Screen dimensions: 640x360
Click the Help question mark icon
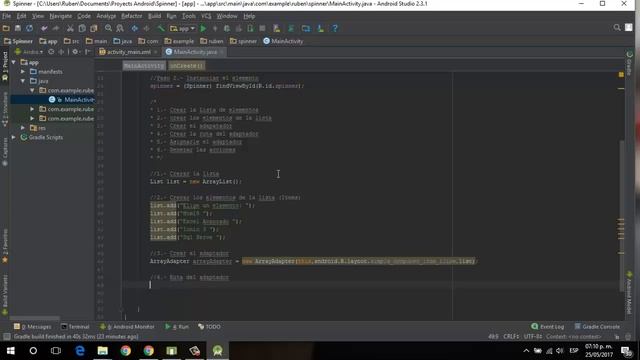point(335,28)
